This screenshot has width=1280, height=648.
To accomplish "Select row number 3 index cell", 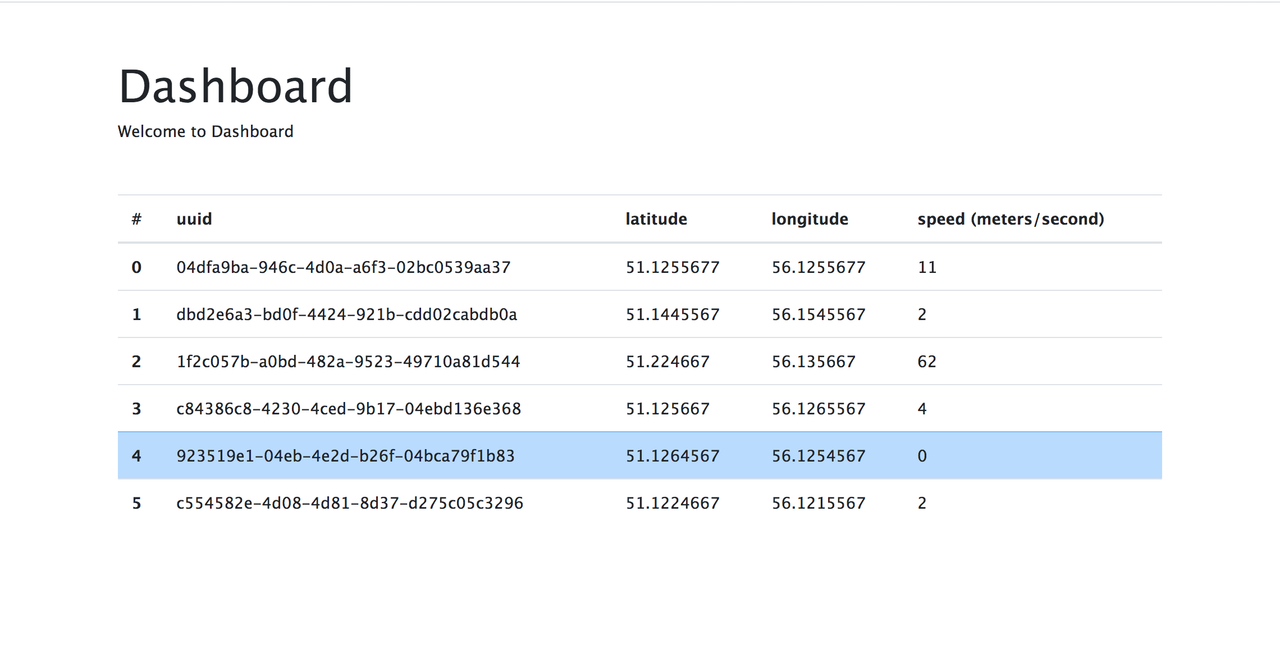I will [137, 408].
